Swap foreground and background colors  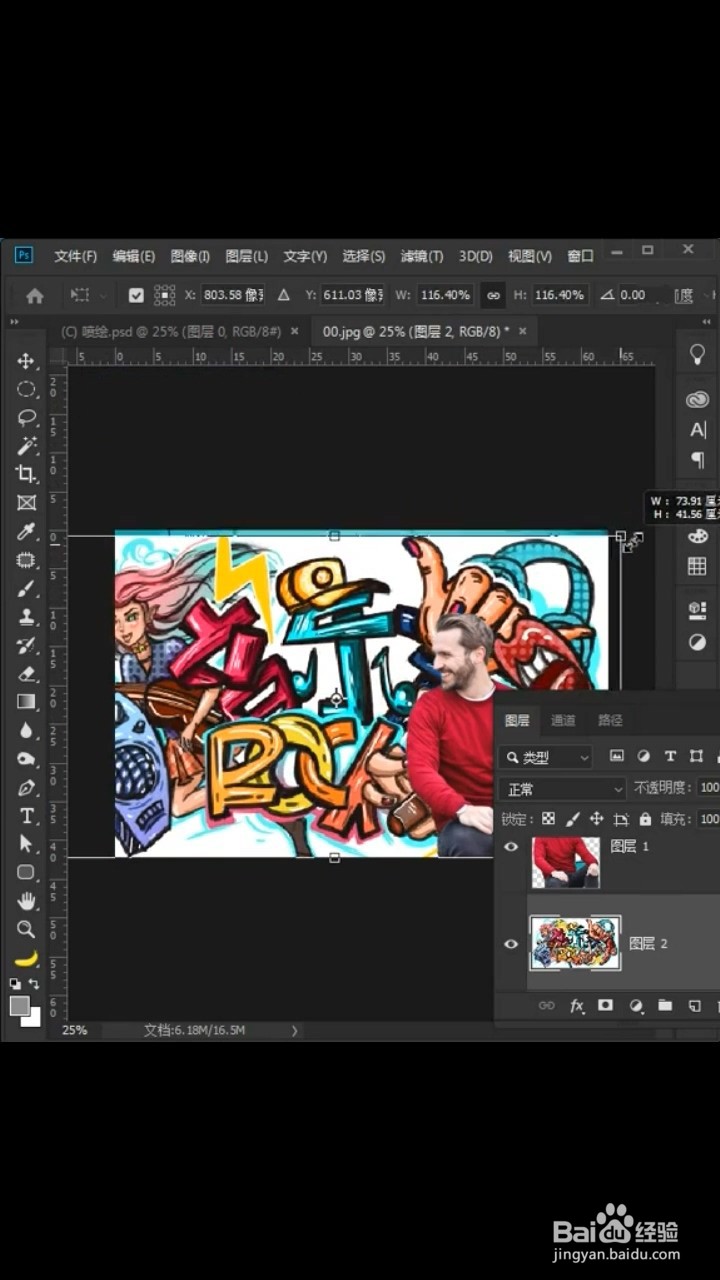35,984
